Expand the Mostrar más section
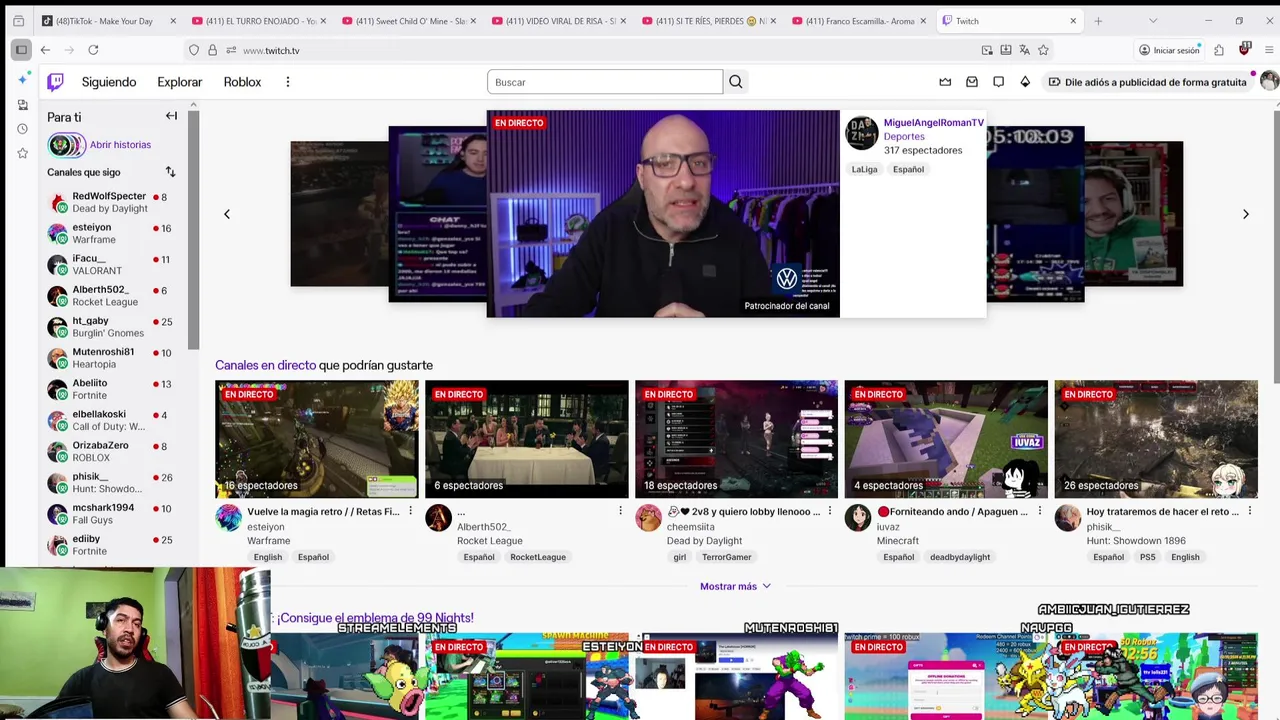The width and height of the screenshot is (1280, 720). 735,586
